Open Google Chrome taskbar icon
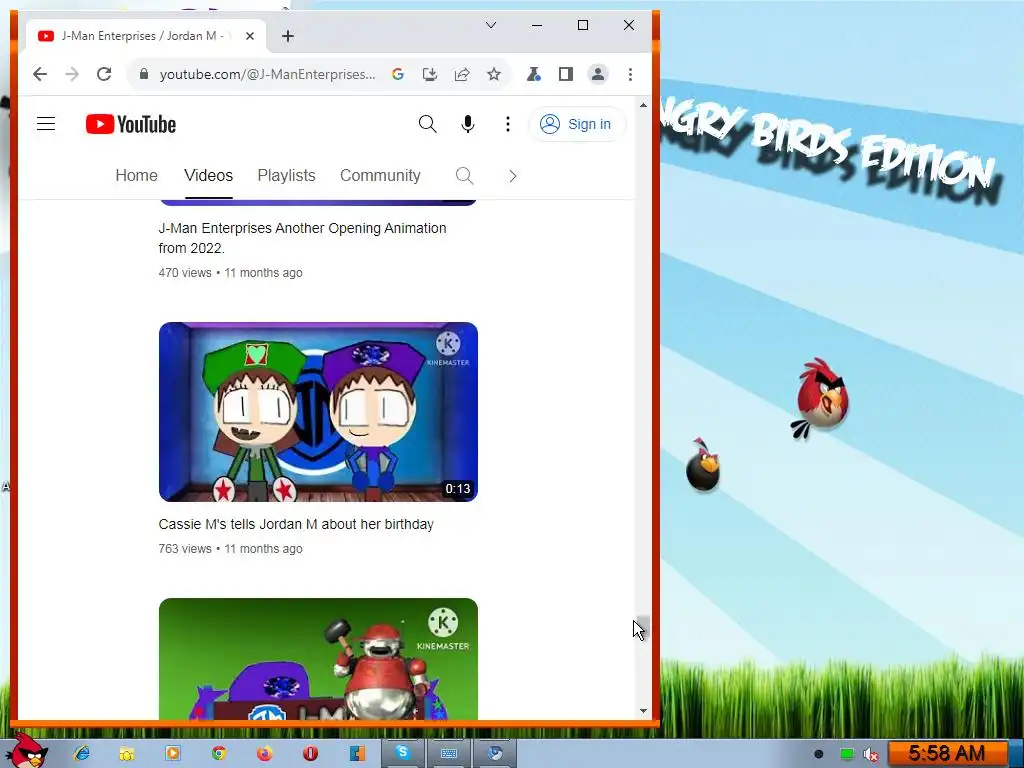 (x=219, y=754)
